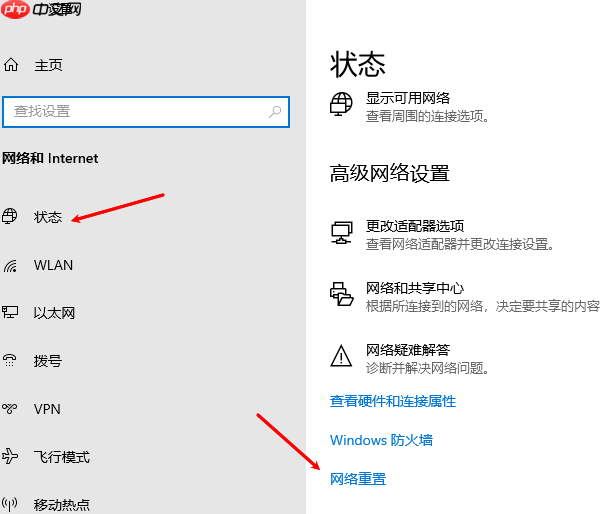Image resolution: width=600 pixels, height=514 pixels.
Task: Click the home icon beside 主页
Action: 11,65
